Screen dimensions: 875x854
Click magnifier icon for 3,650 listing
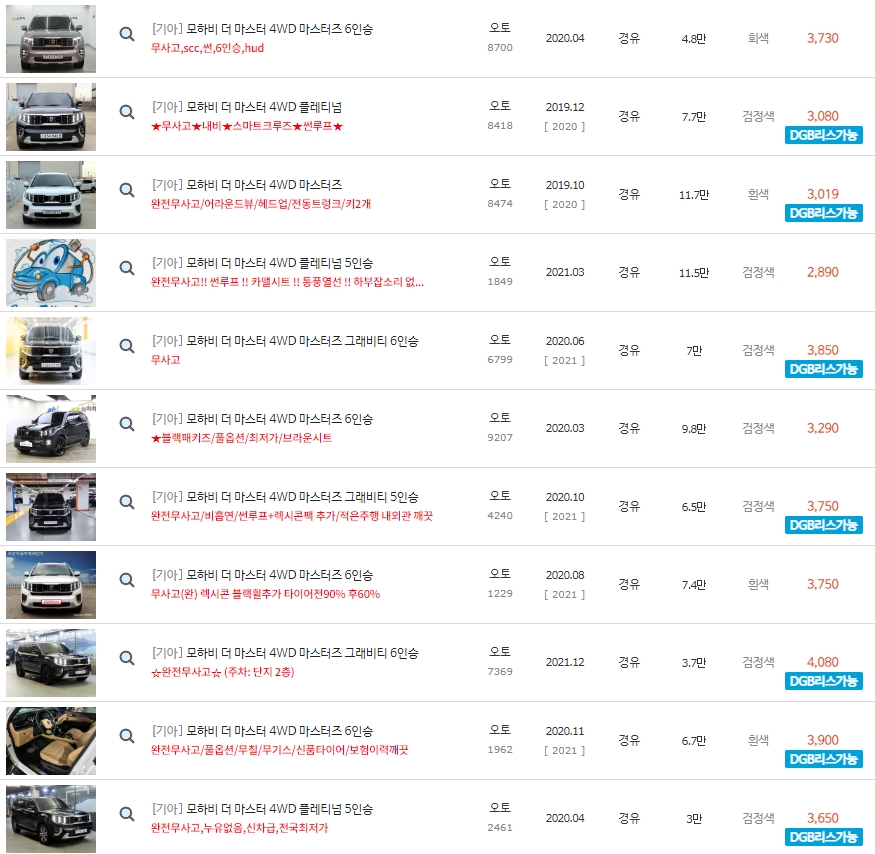tap(127, 814)
